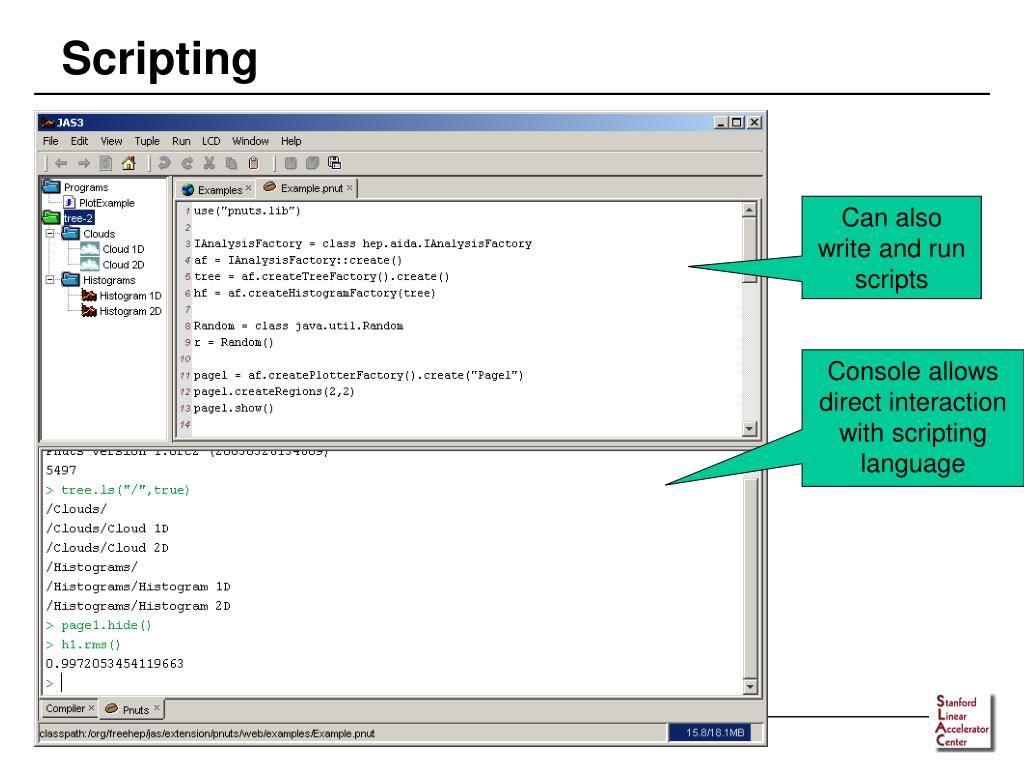The width and height of the screenshot is (1024, 768).
Task: Open the File menu
Action: point(50,141)
